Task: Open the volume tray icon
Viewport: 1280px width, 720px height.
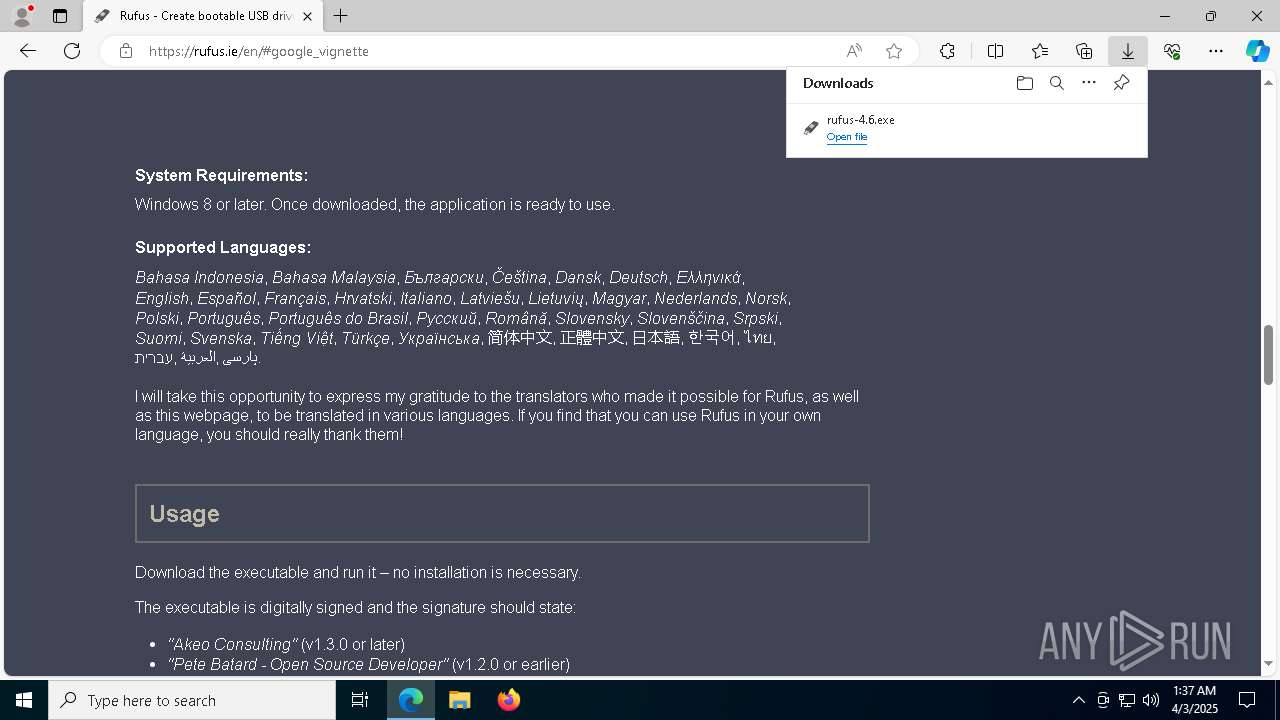Action: click(x=1151, y=700)
